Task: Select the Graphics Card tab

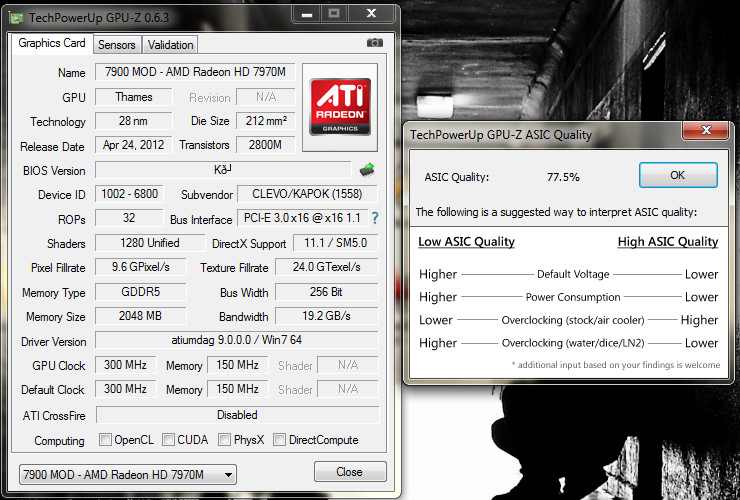Action: 52,43
